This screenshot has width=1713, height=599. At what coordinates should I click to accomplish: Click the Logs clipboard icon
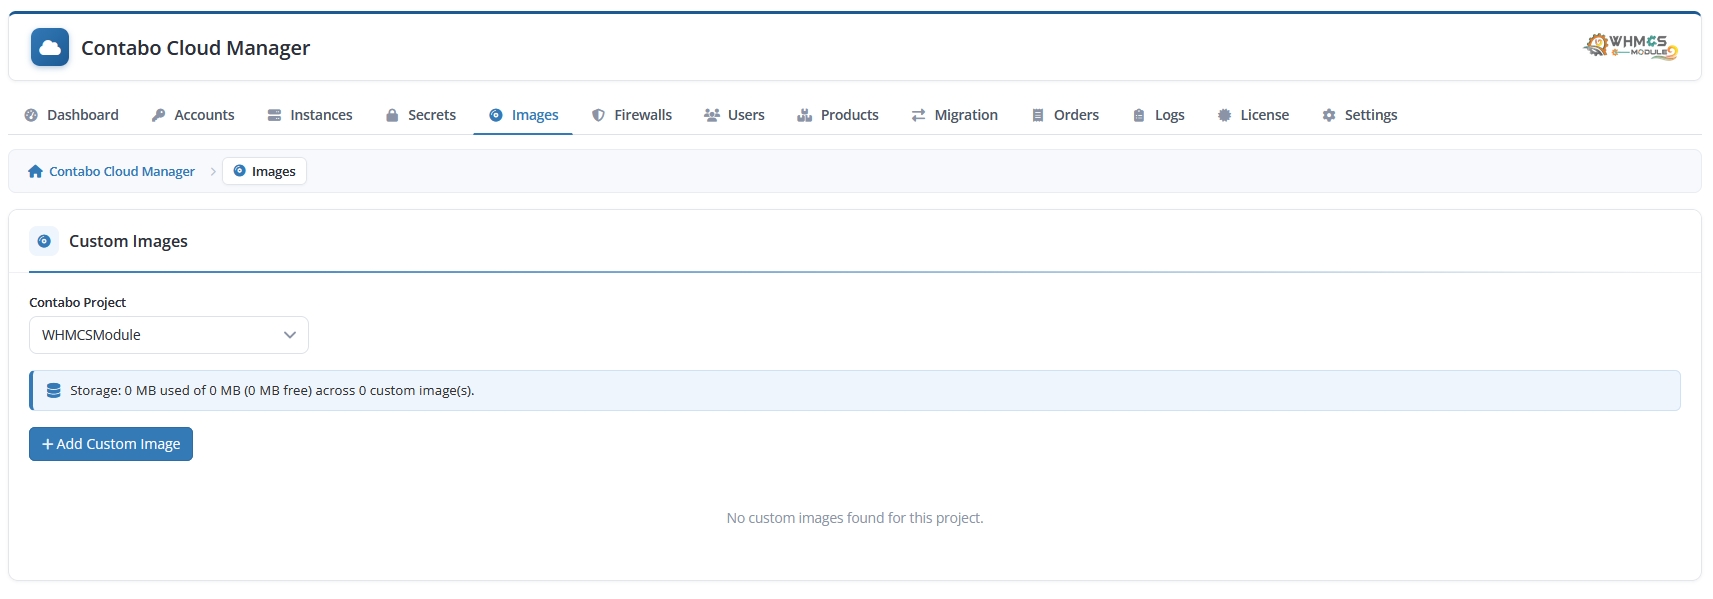[1139, 115]
